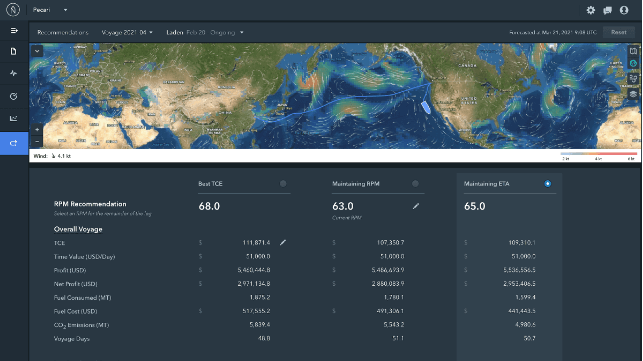Zoom out on the map
The height and width of the screenshot is (361, 643).
click(37, 141)
